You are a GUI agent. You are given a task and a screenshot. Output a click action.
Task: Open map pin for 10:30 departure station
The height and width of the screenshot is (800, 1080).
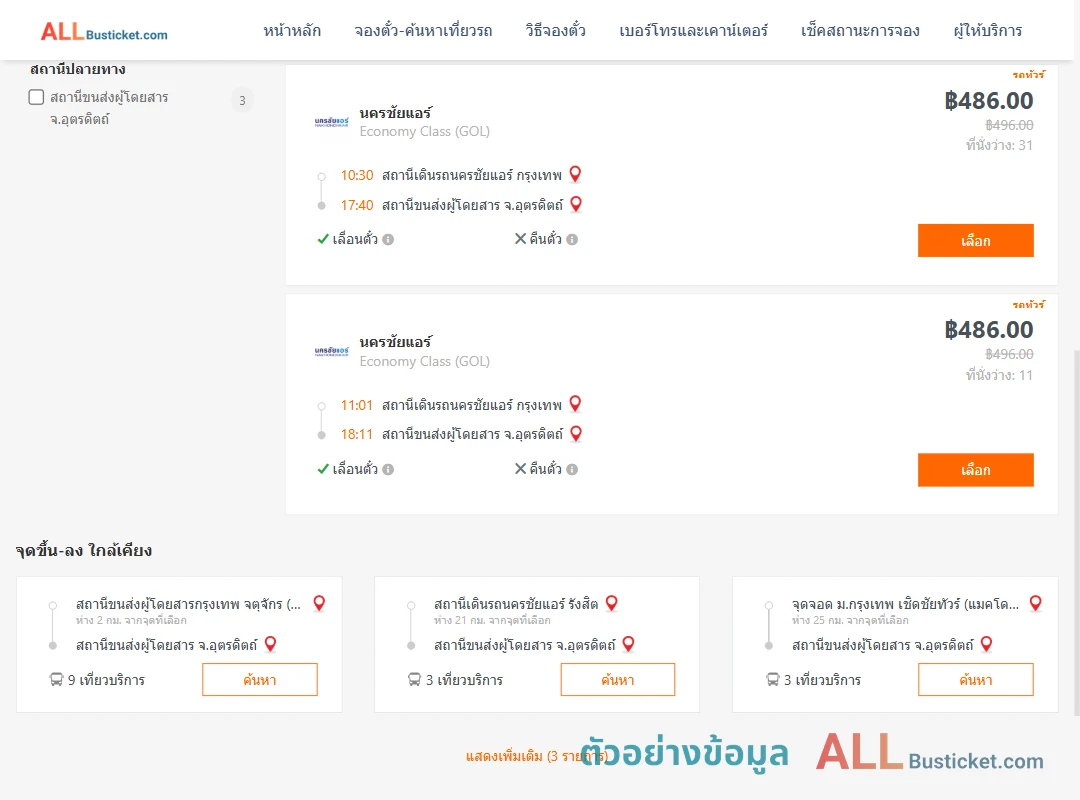(x=575, y=174)
